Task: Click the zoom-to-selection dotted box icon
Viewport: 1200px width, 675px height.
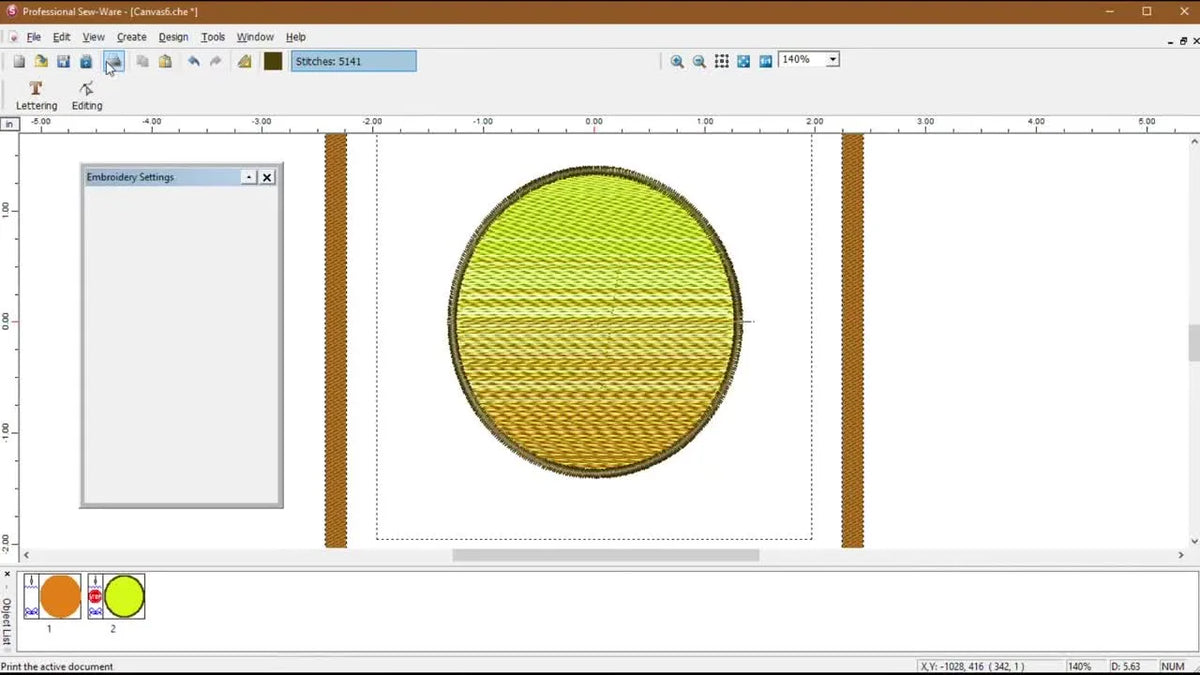Action: 721,61
